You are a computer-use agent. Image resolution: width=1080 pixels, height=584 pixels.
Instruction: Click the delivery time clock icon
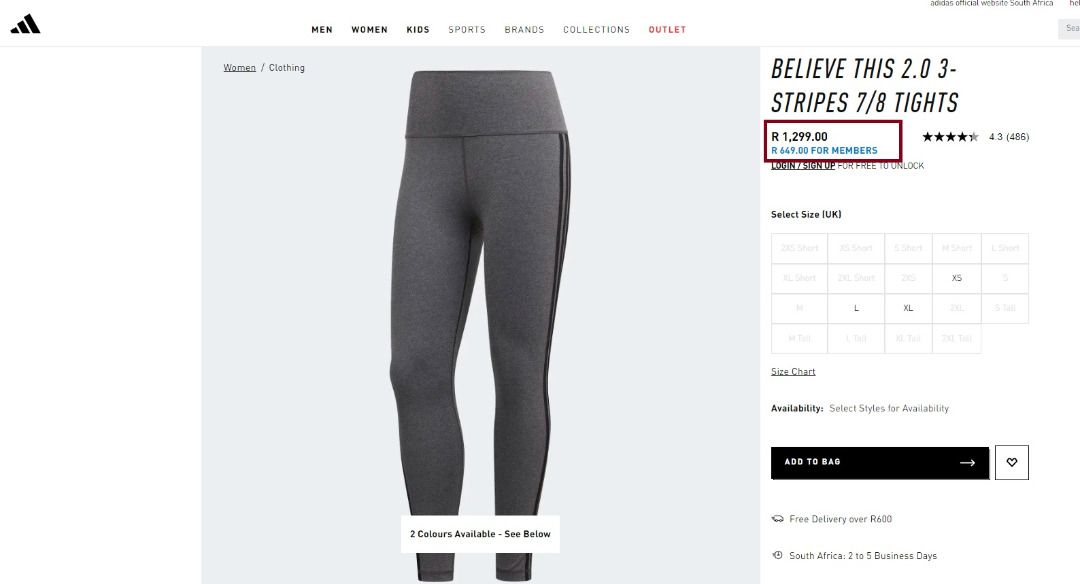click(778, 555)
